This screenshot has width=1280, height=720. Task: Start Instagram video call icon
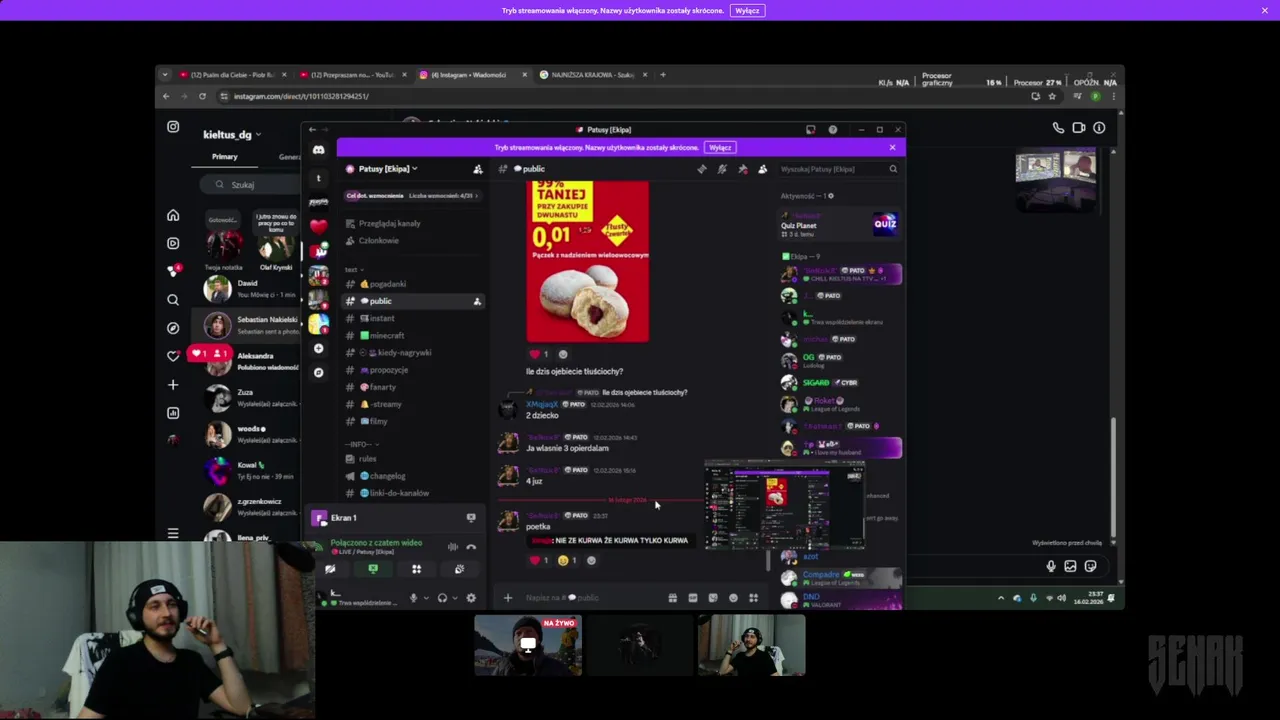[x=1079, y=128]
